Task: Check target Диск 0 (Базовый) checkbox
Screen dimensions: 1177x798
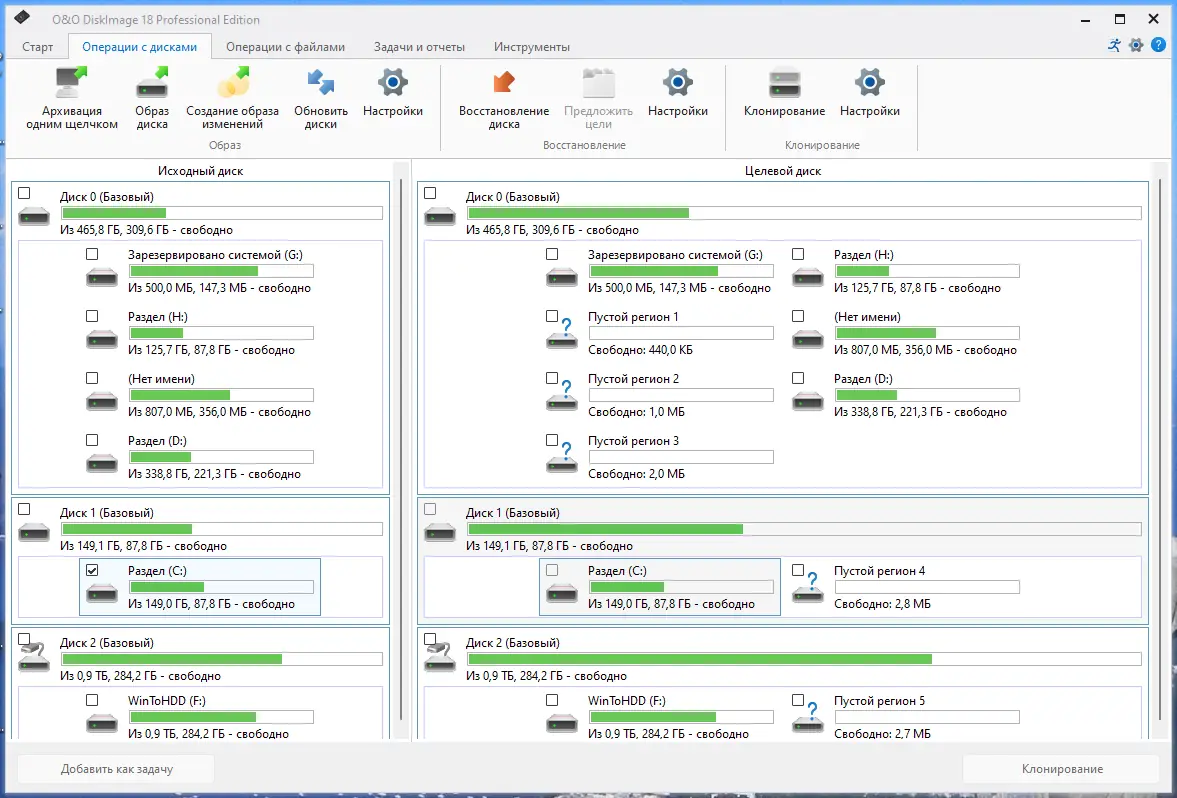Action: coord(429,193)
